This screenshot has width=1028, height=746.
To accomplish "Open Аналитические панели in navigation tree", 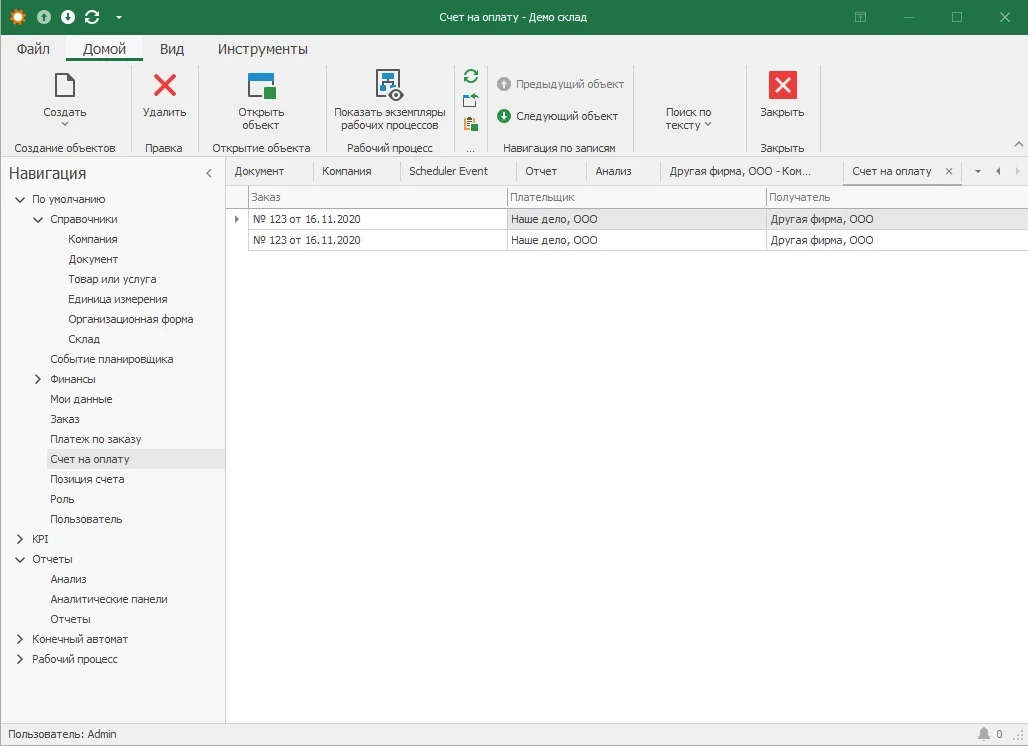I will 109,599.
